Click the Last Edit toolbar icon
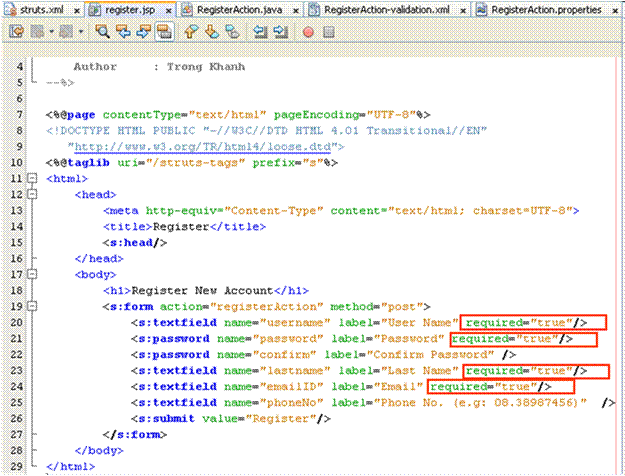This screenshot has height=476, width=625. point(16,31)
